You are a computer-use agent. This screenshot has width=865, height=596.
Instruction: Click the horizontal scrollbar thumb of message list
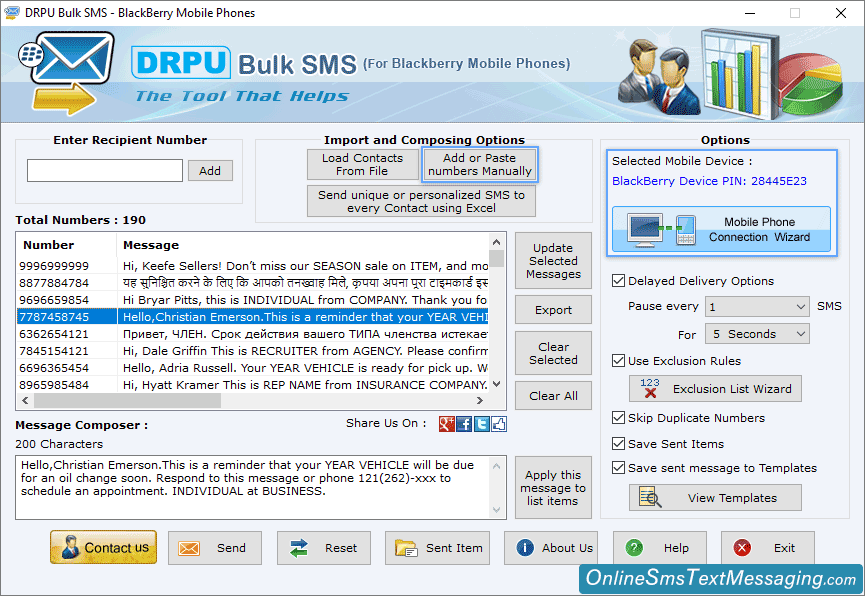pos(127,401)
